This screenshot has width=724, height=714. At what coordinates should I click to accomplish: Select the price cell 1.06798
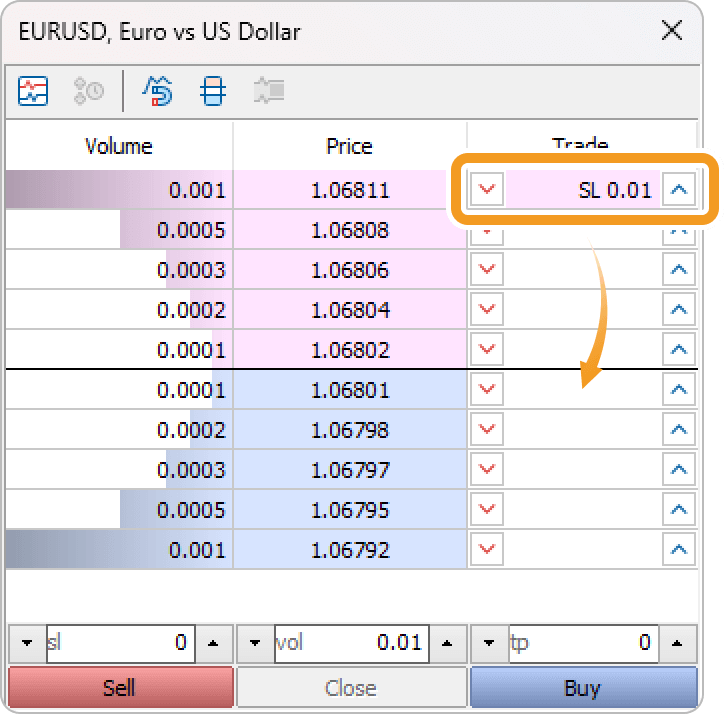point(350,430)
